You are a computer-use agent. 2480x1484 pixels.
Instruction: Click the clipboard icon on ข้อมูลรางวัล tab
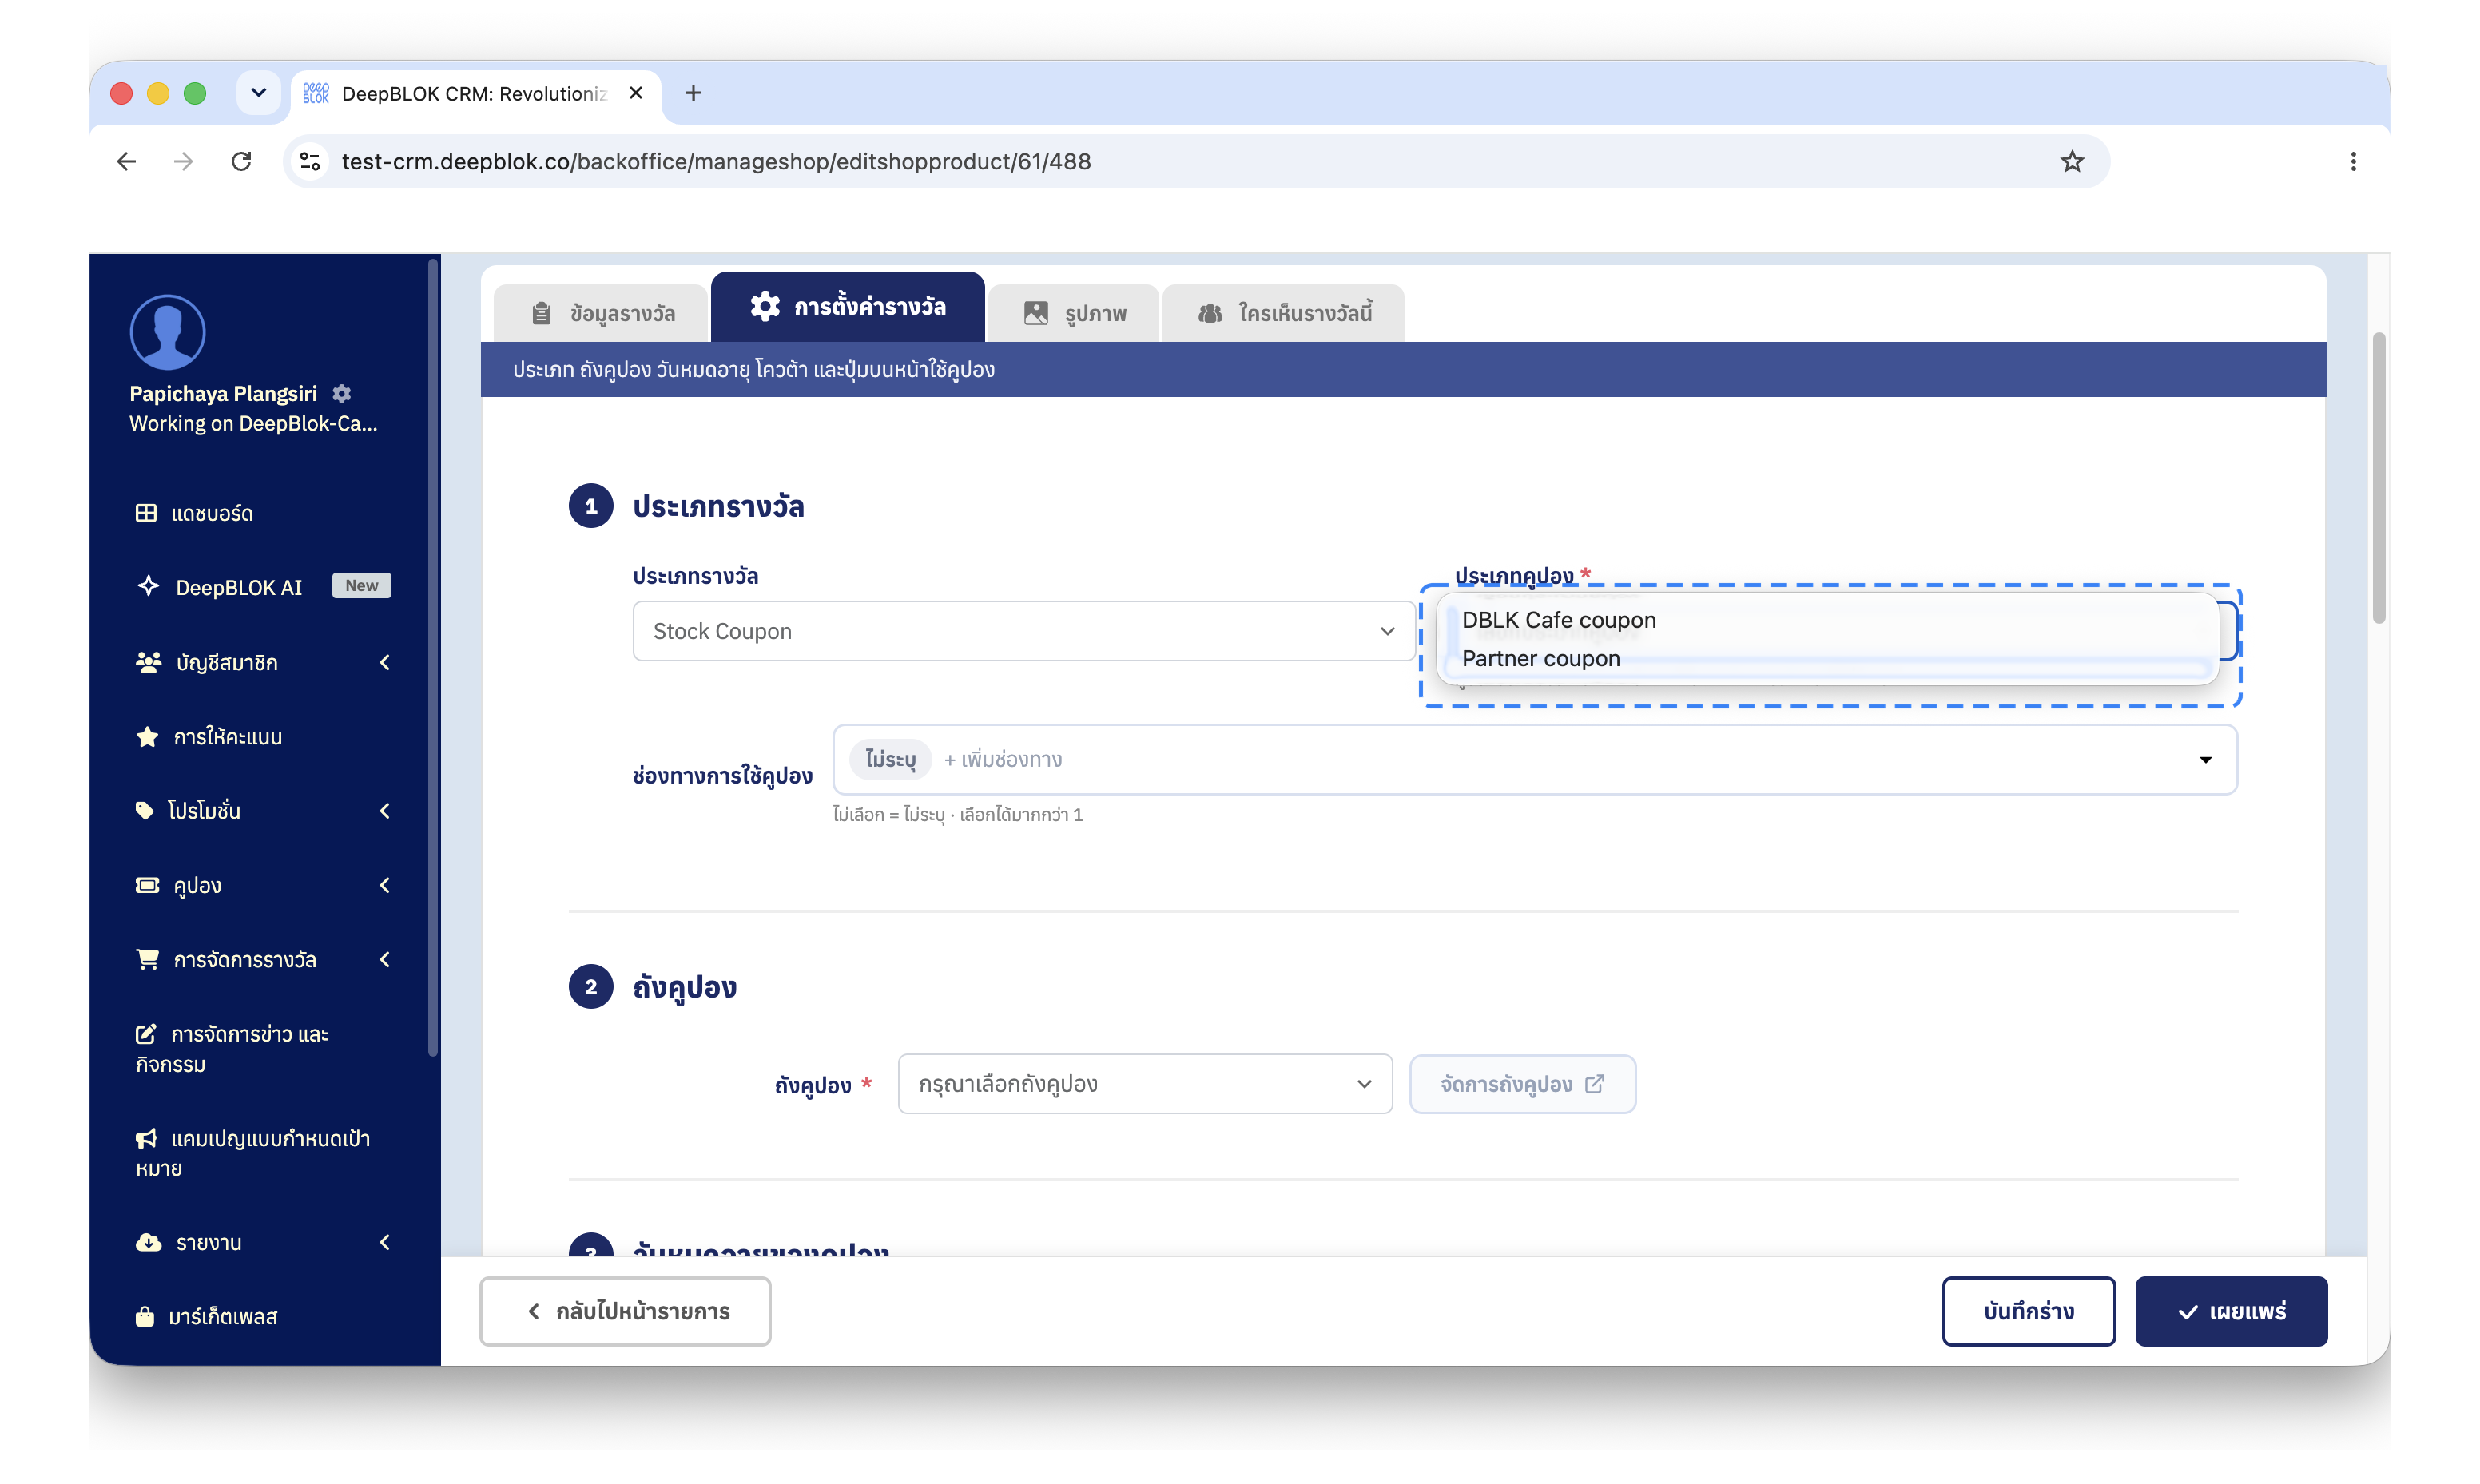(x=541, y=313)
